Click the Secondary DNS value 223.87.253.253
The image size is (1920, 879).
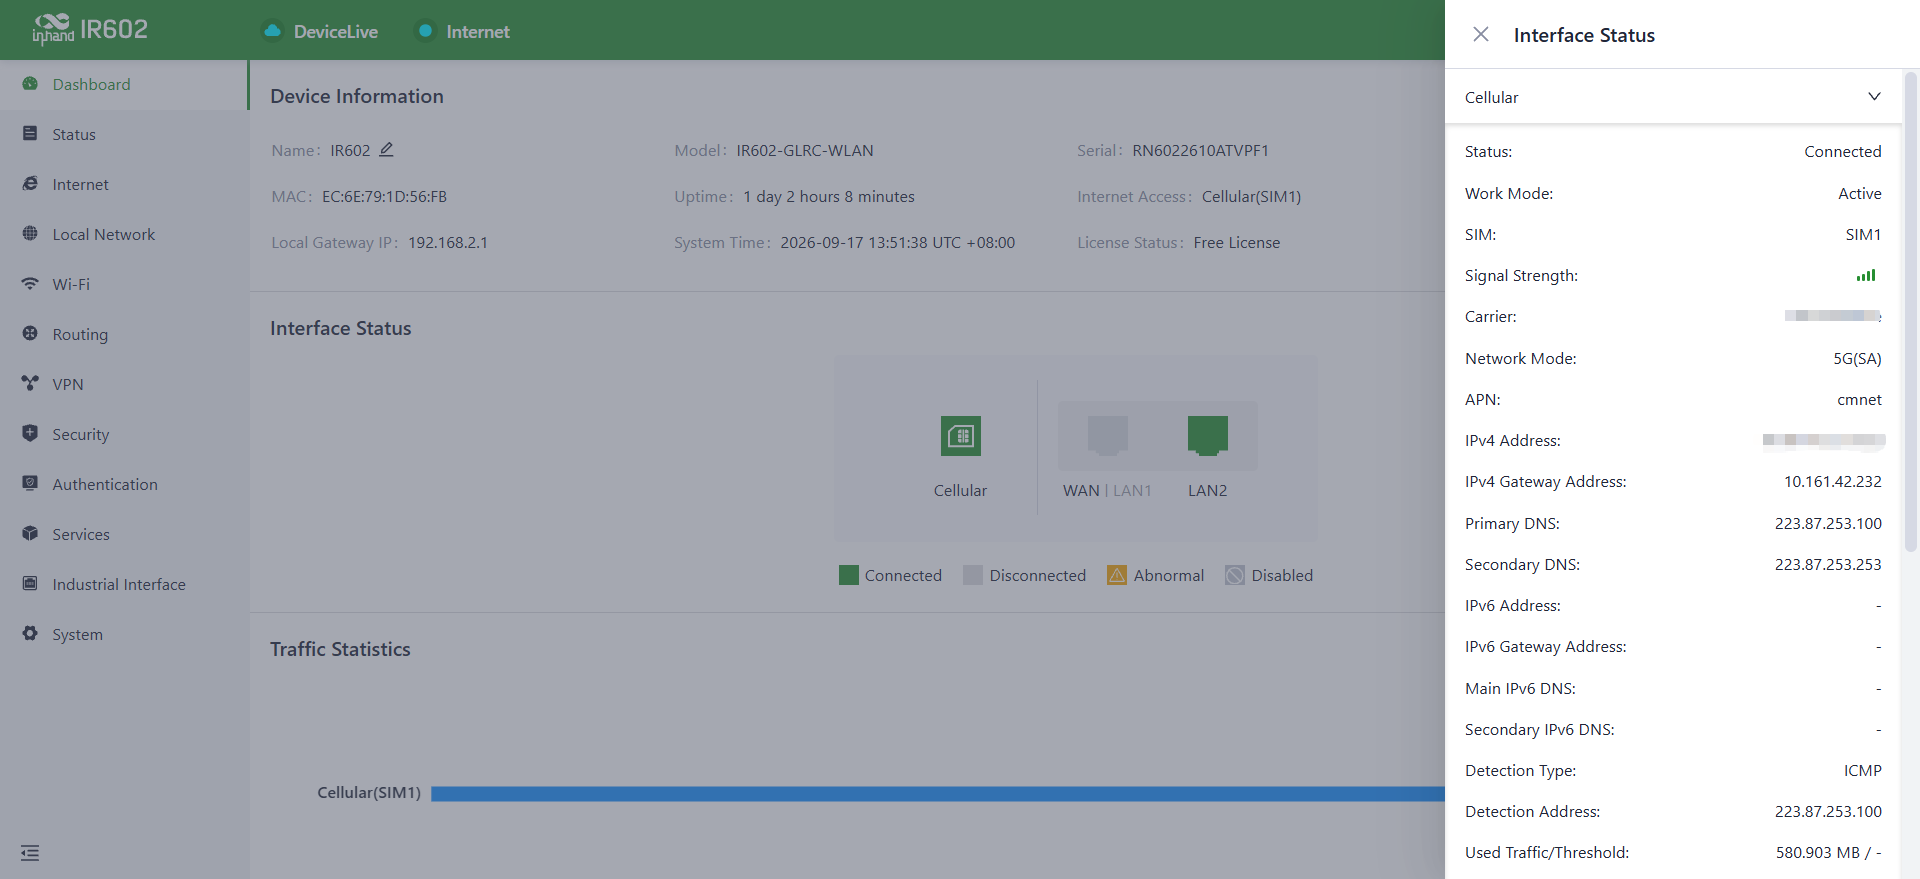[x=1828, y=565]
